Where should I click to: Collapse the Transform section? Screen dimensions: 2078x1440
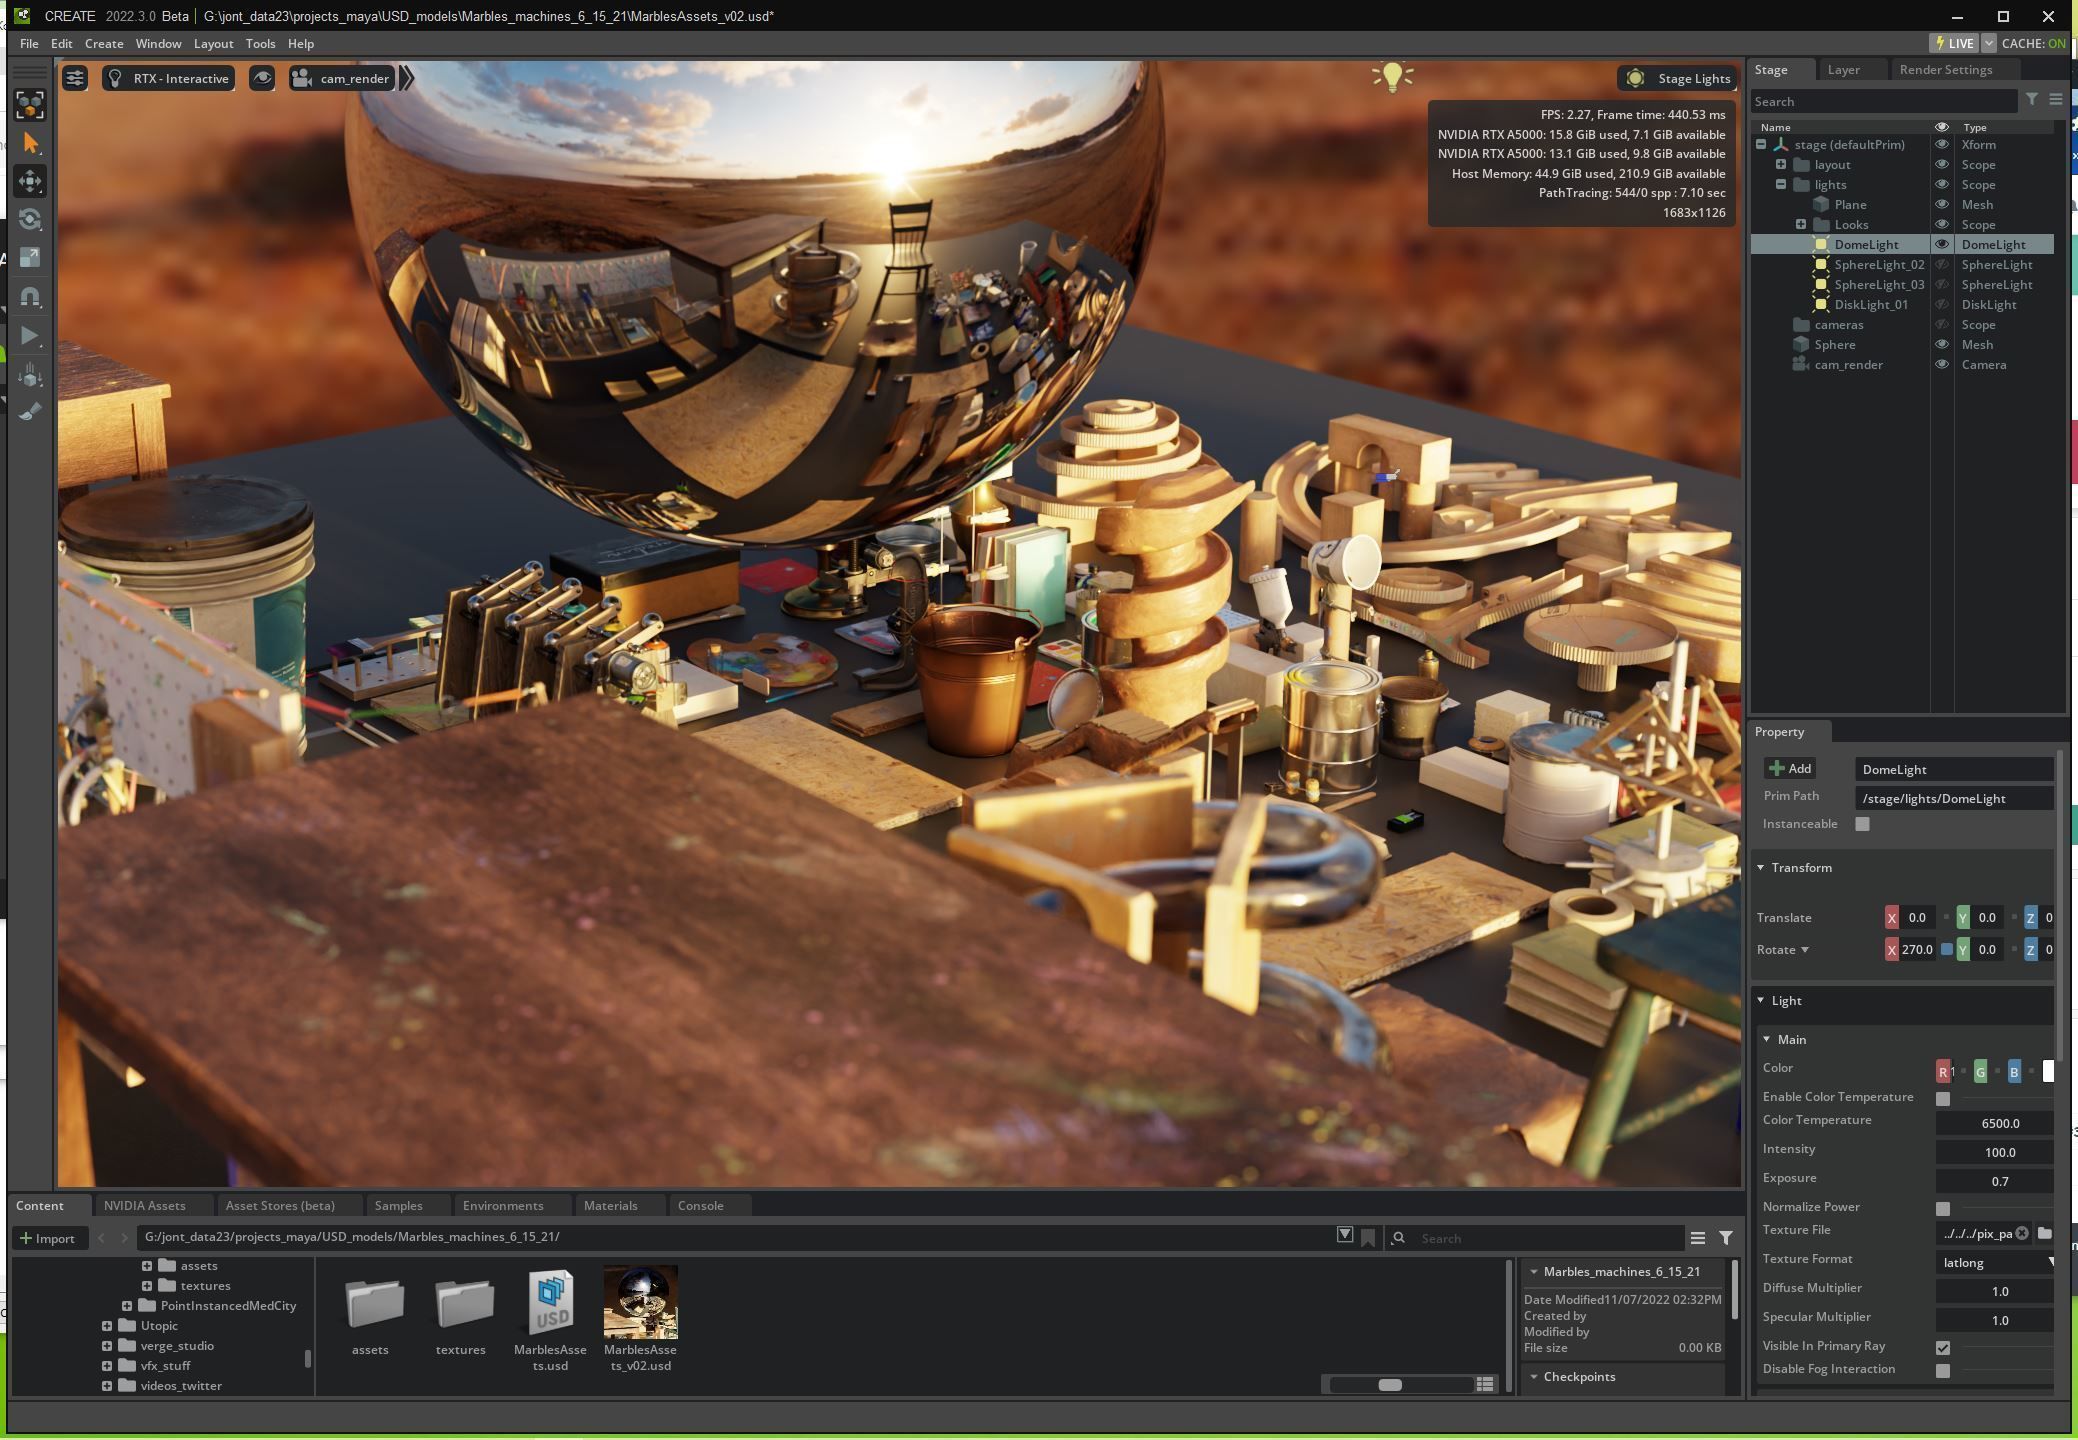1761,867
